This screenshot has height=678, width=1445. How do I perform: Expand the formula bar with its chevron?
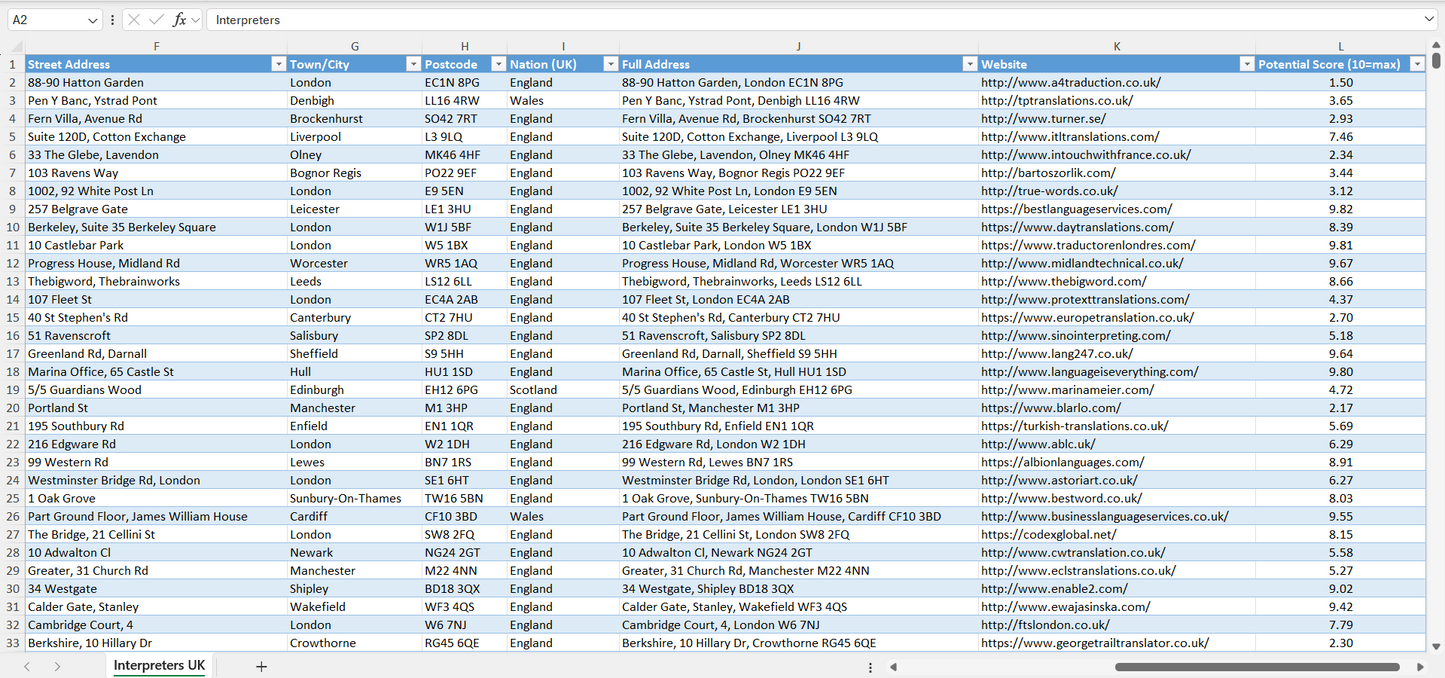[1432, 19]
